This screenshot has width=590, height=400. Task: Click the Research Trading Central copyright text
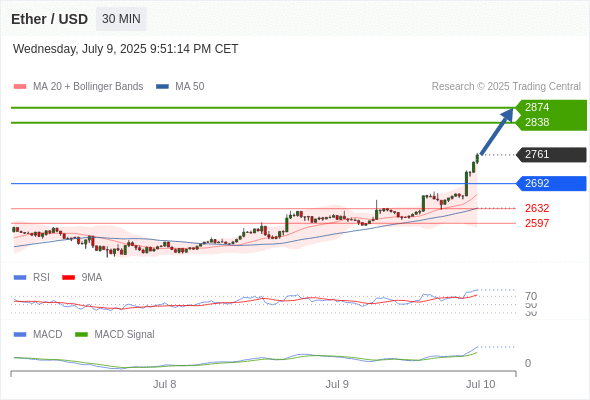(506, 87)
